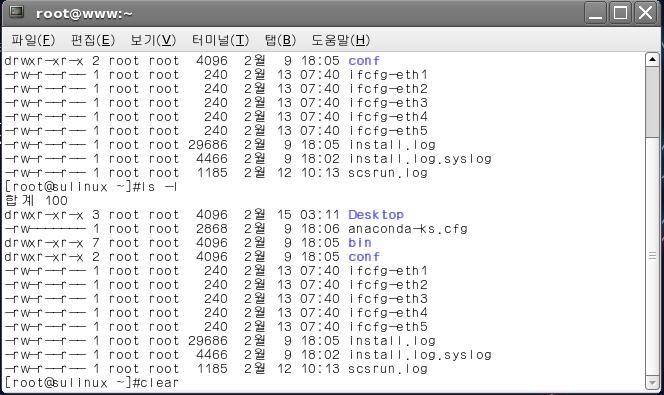Open the 도움말(H) menu
The height and width of the screenshot is (395, 664).
(340, 40)
